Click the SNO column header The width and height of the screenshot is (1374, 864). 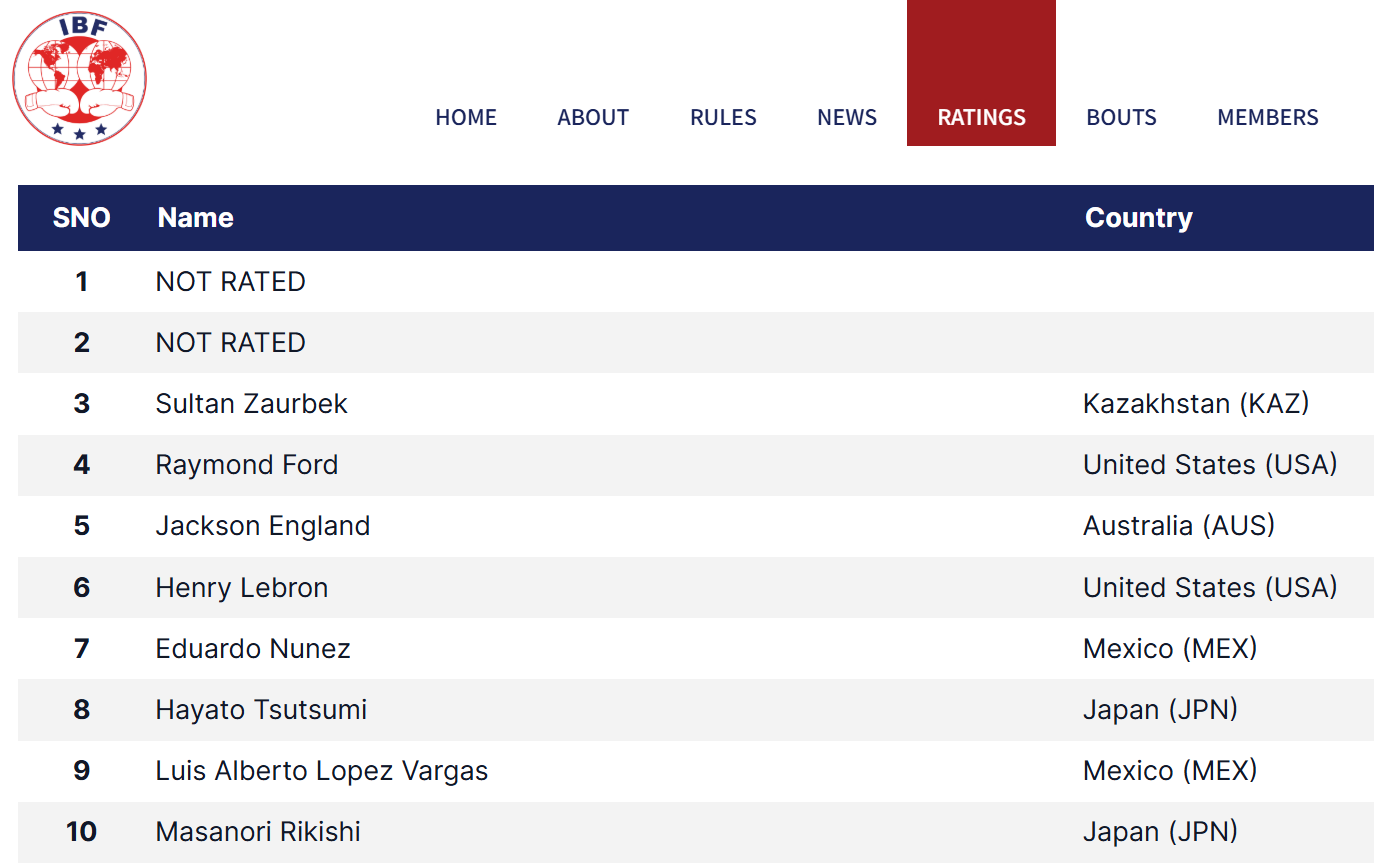81,218
